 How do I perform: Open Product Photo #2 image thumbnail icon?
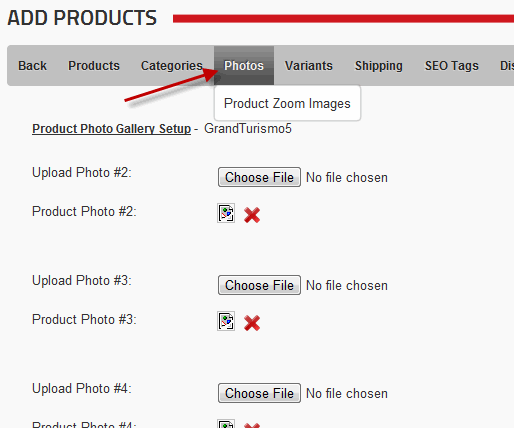[226, 213]
